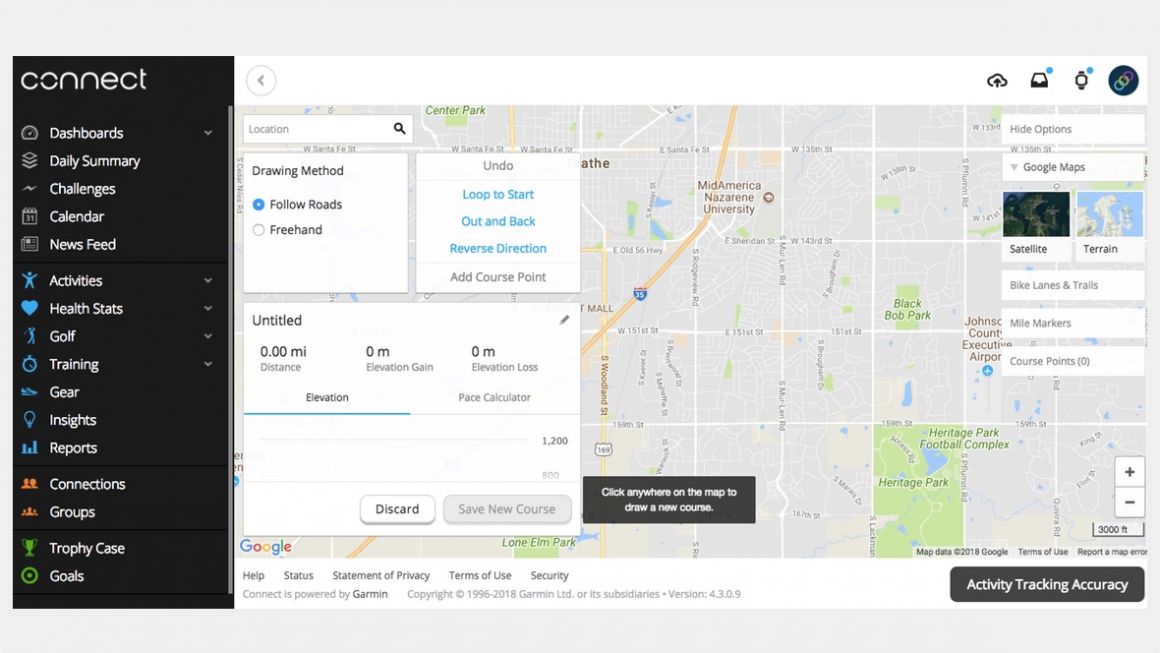
Task: Click the Golf golfer icon
Action: point(30,336)
